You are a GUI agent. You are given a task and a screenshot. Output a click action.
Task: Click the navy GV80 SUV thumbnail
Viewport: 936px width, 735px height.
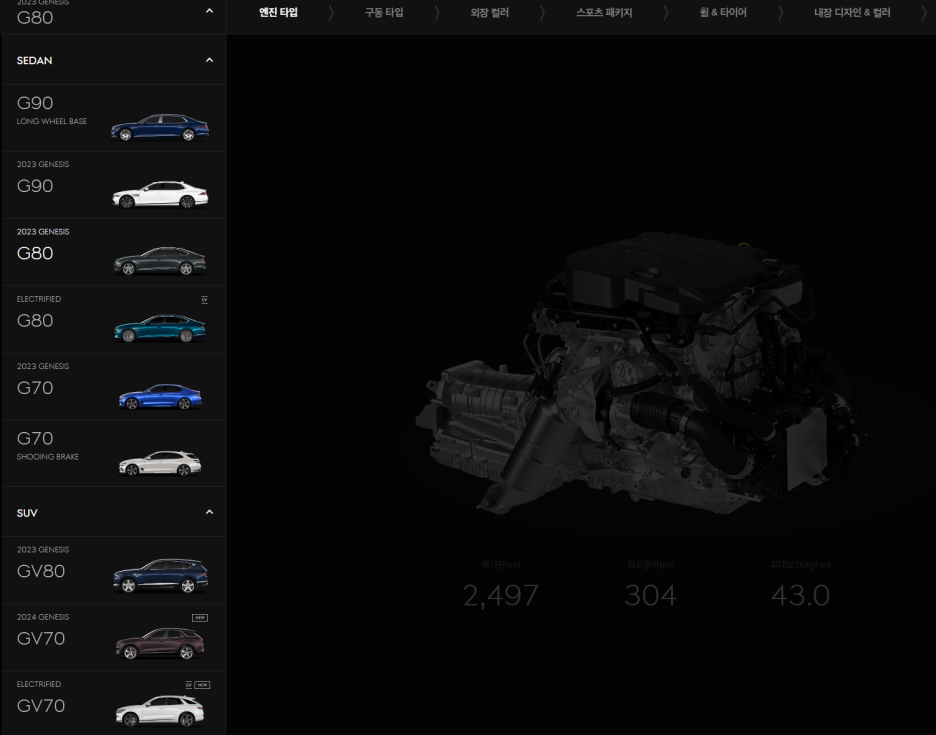(x=161, y=576)
